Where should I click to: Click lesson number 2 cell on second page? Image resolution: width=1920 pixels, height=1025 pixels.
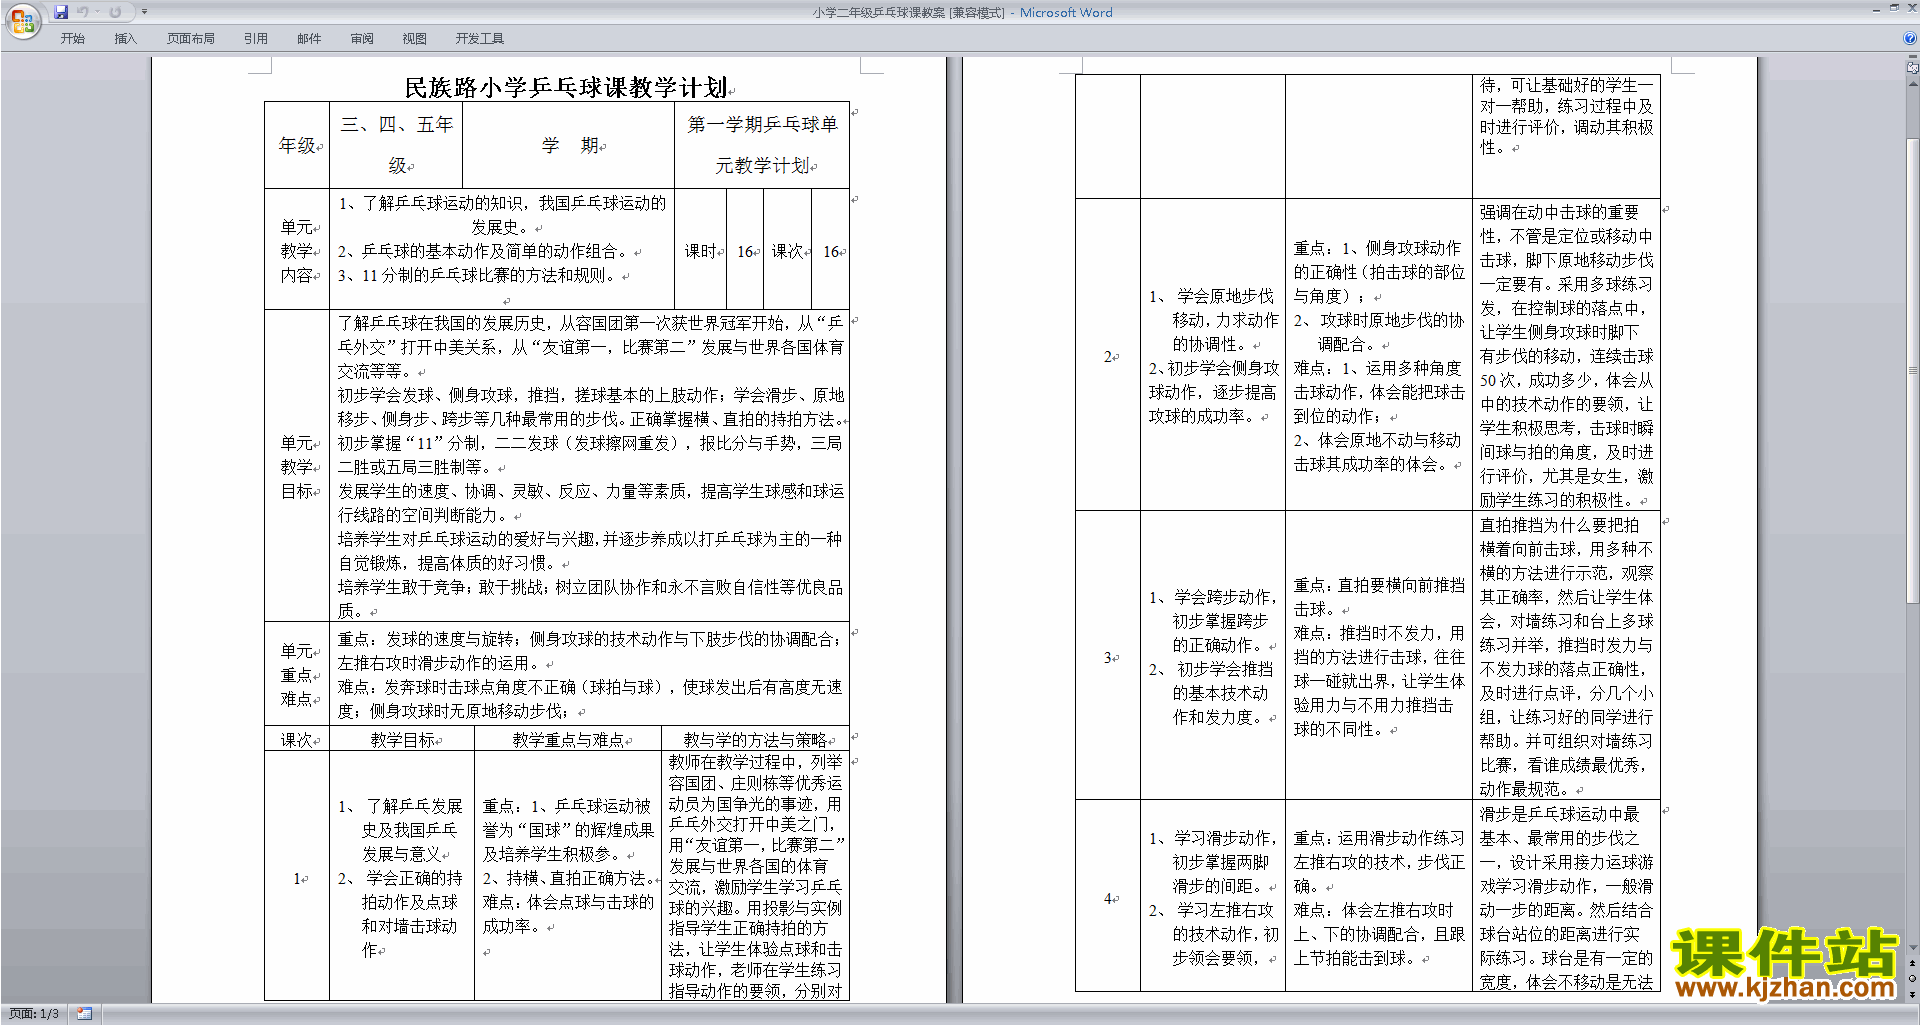coord(1108,356)
